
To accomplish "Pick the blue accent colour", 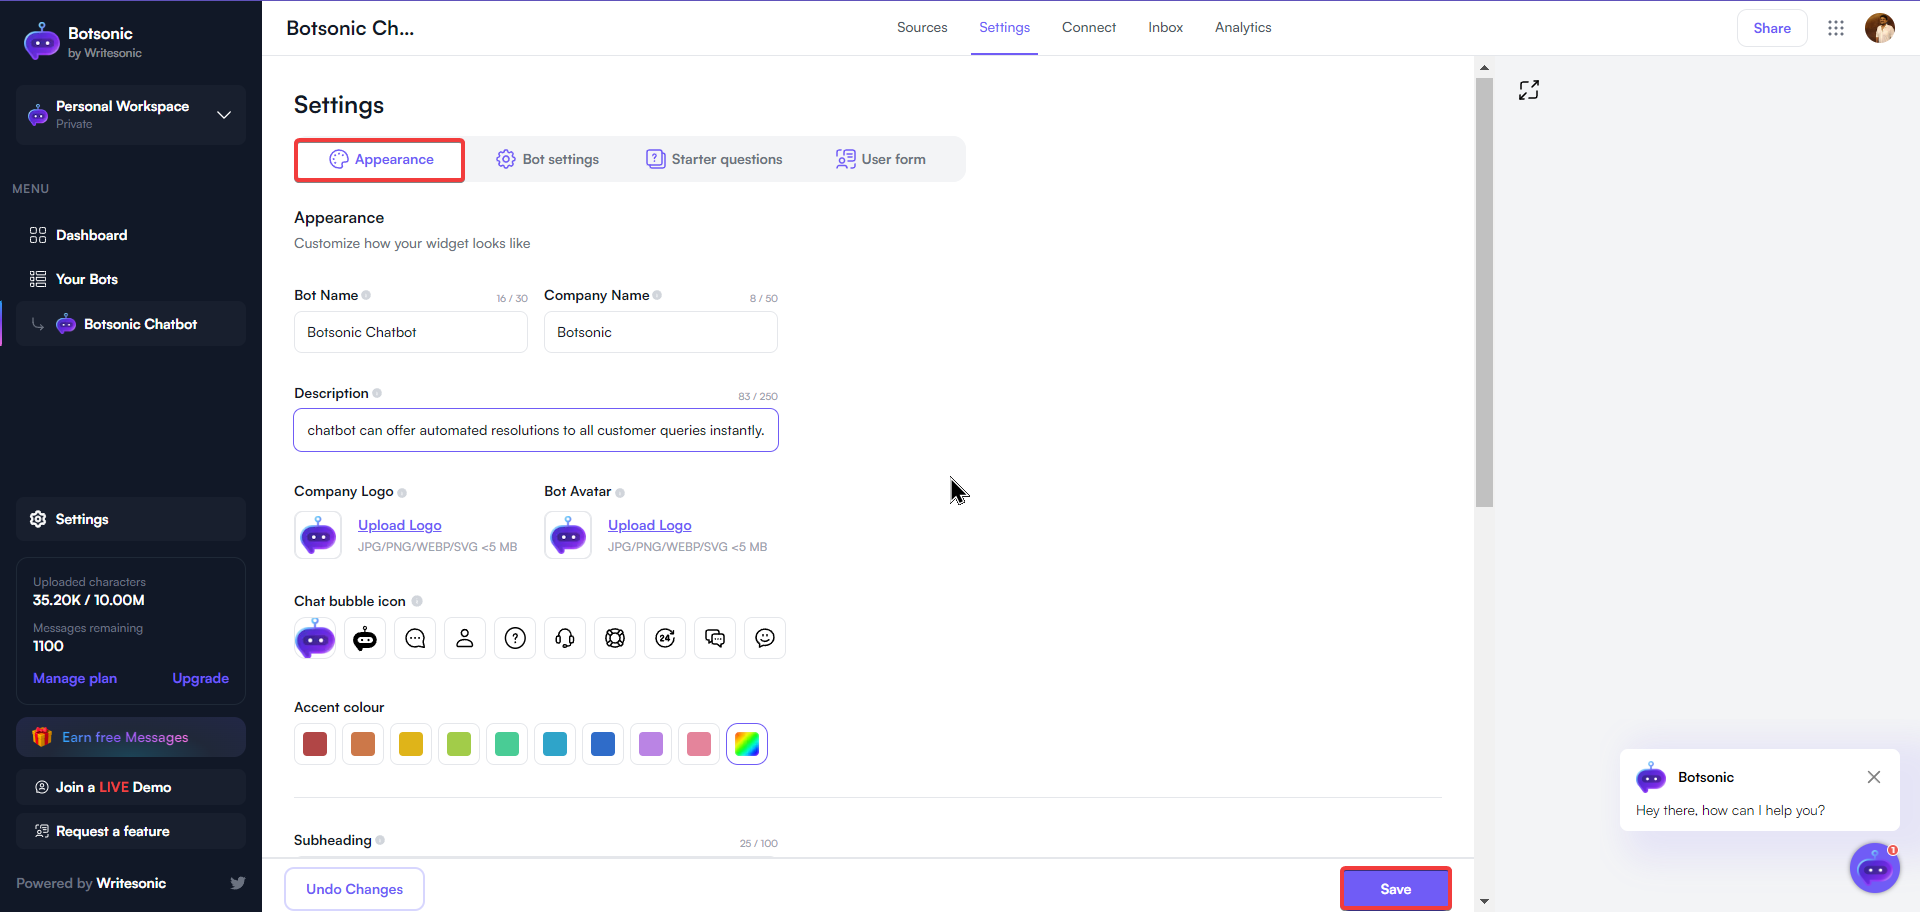I will coord(603,744).
